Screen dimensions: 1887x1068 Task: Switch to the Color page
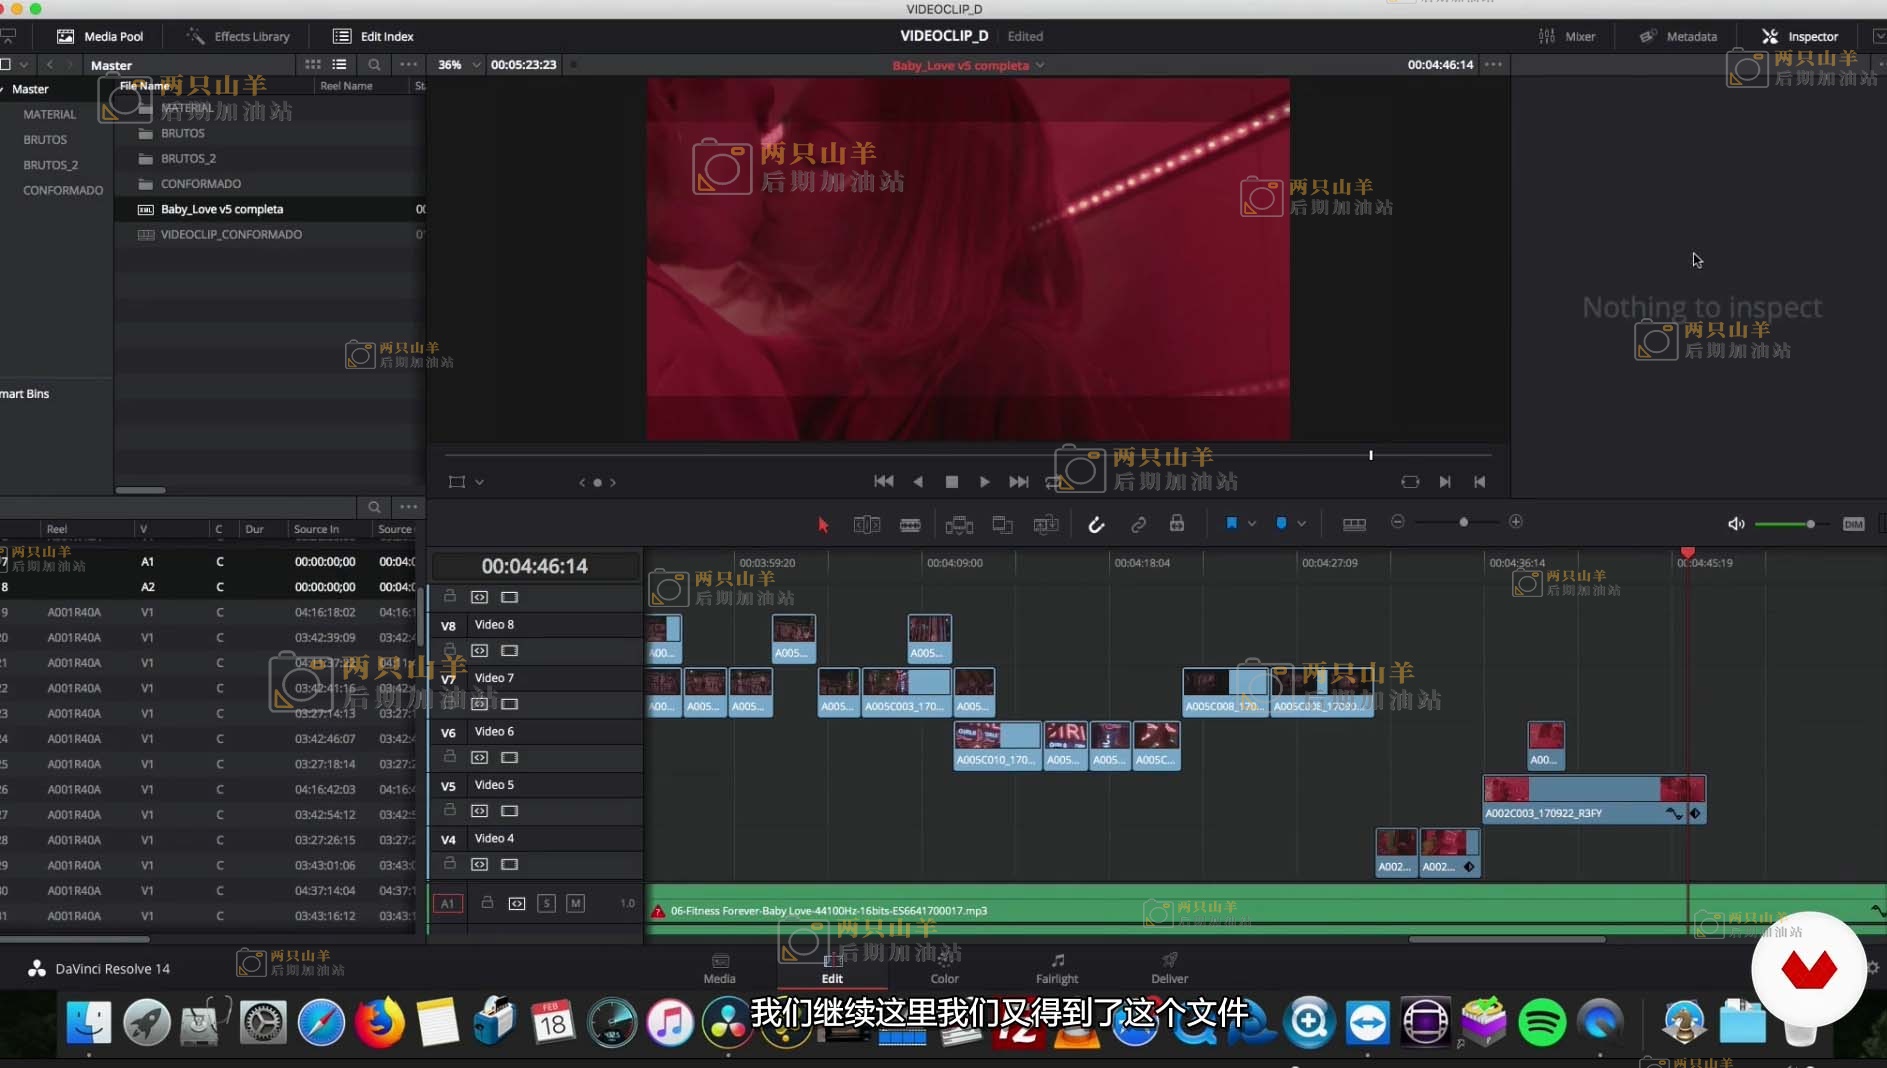(x=944, y=968)
